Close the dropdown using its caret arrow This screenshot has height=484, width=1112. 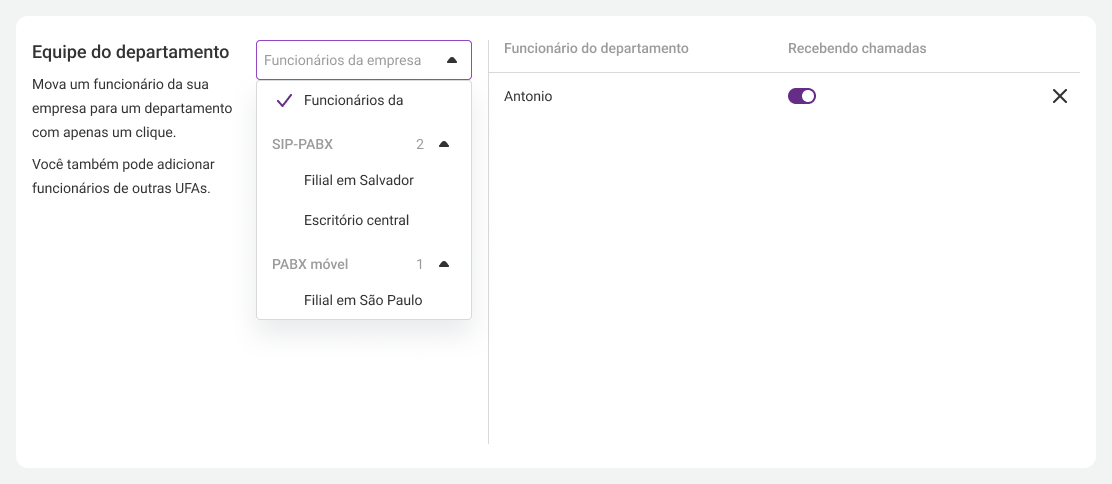(452, 60)
